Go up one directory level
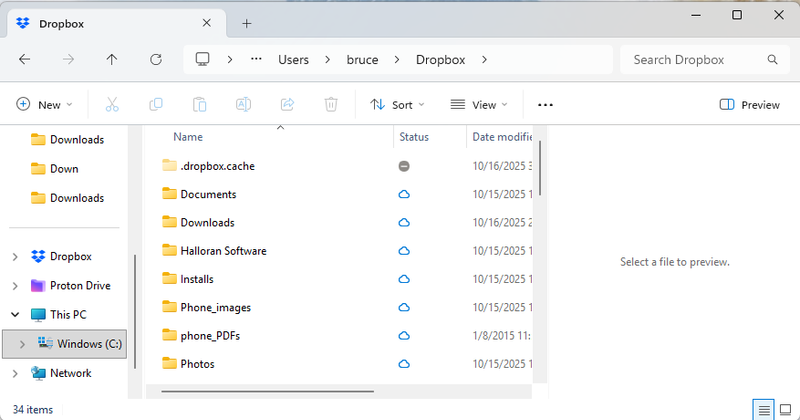800x420 pixels. [x=112, y=60]
